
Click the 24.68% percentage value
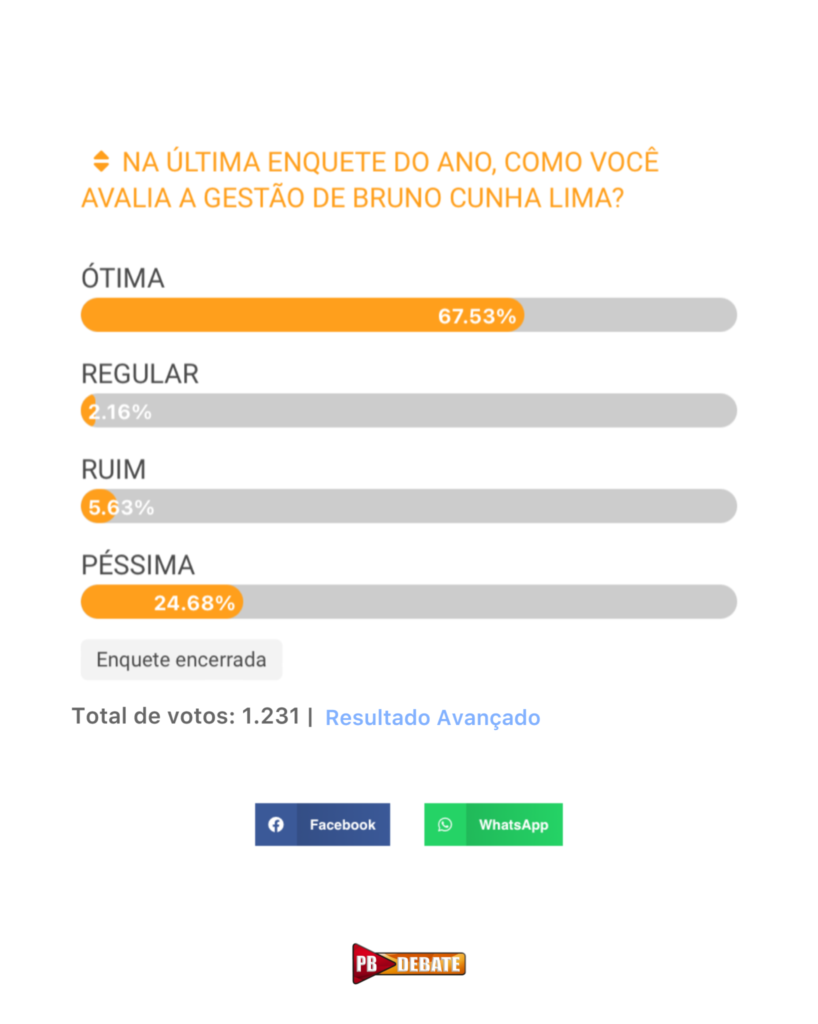(194, 603)
